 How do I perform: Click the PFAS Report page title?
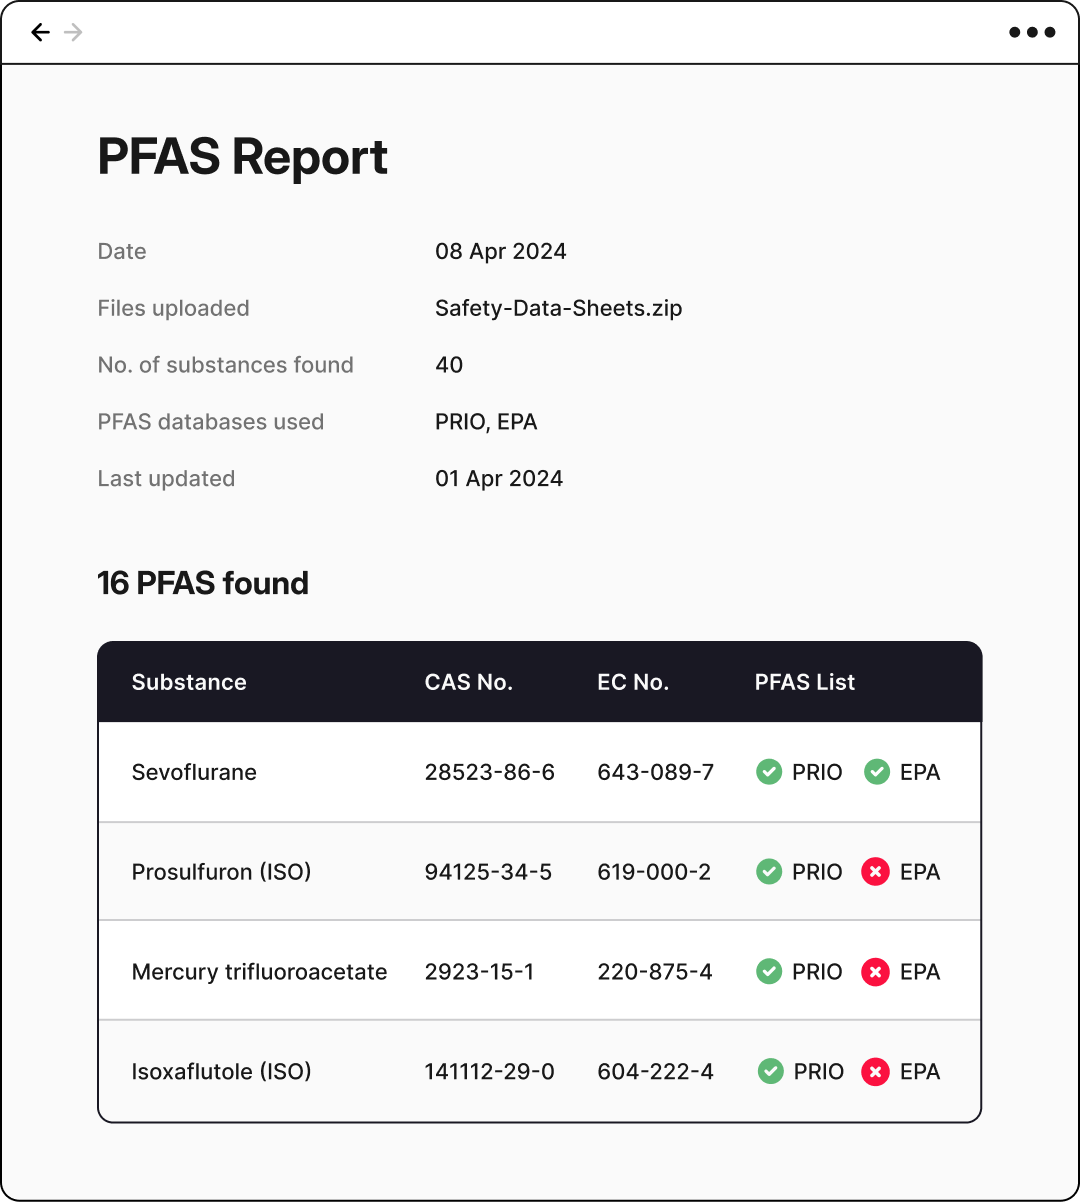pyautogui.click(x=242, y=157)
